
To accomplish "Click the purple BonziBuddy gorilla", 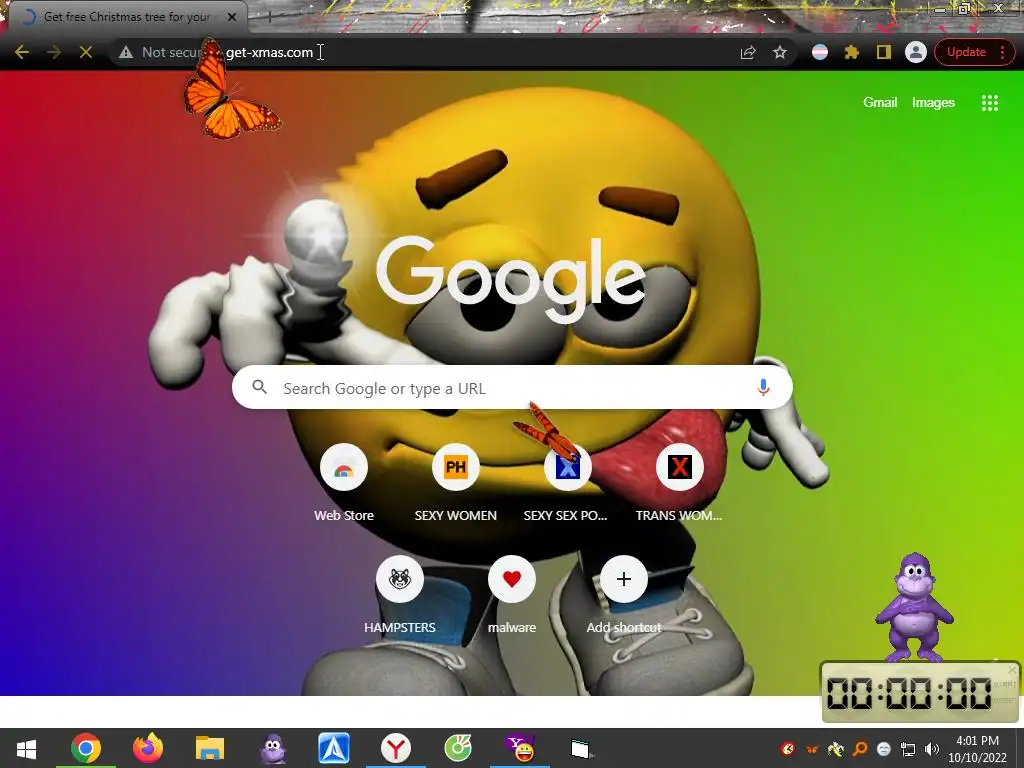I will coord(914,608).
